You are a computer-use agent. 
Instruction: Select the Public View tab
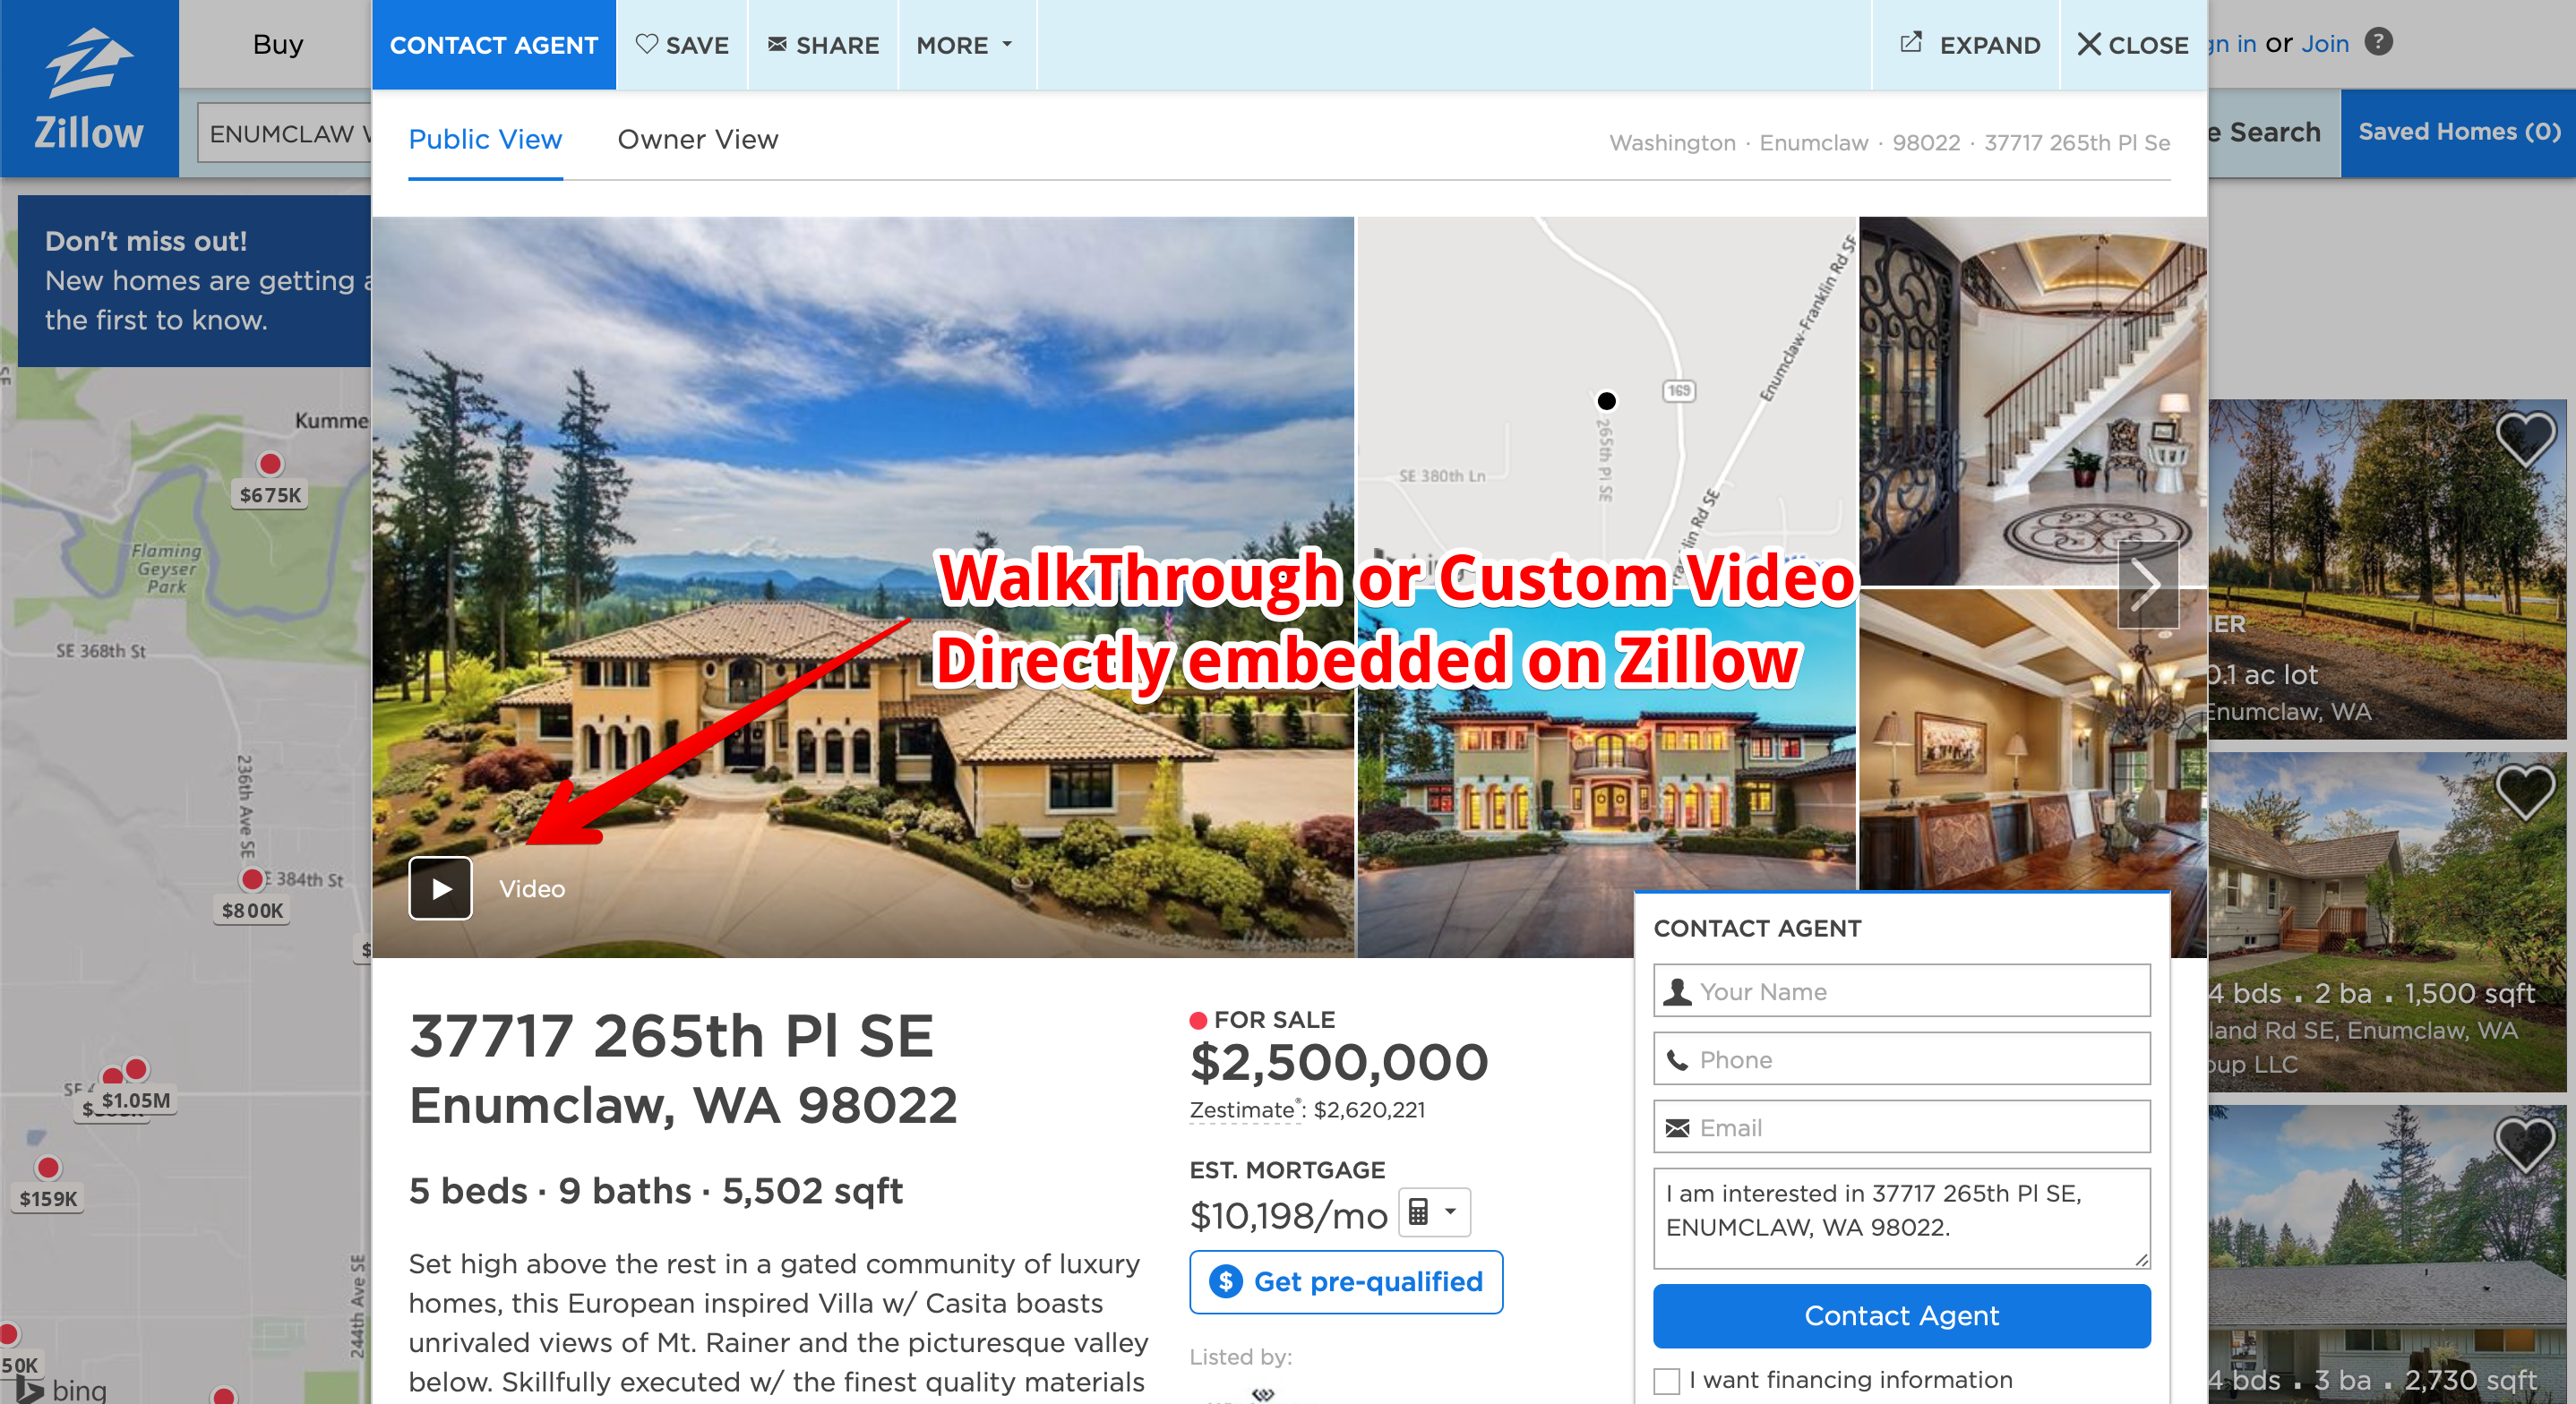click(485, 140)
